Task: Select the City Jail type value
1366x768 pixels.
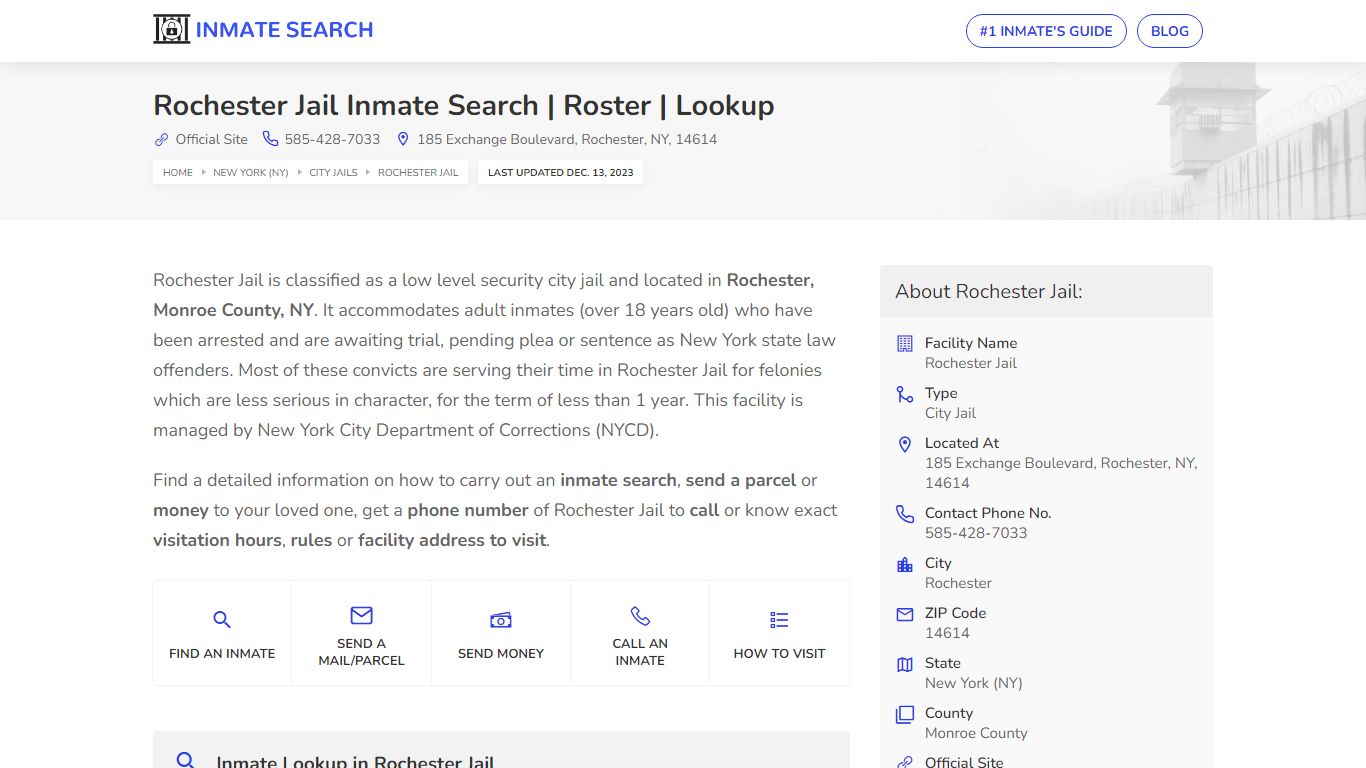Action: [950, 413]
